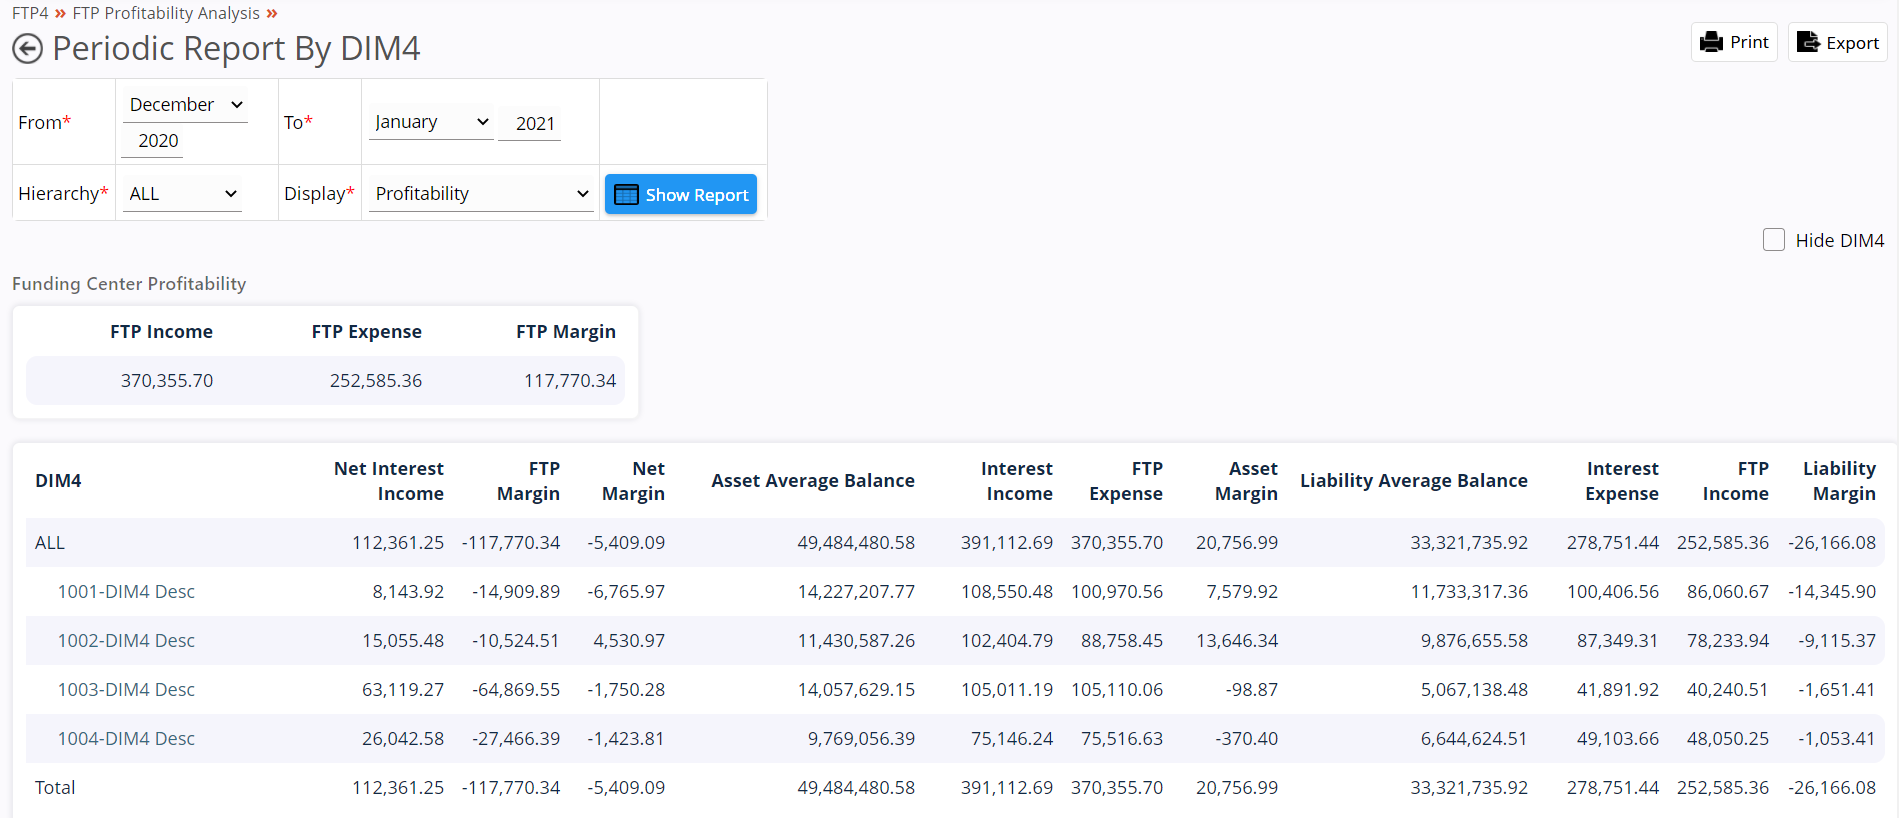
Task: Click the Periodic Report By DIM4 title
Action: coord(236,48)
